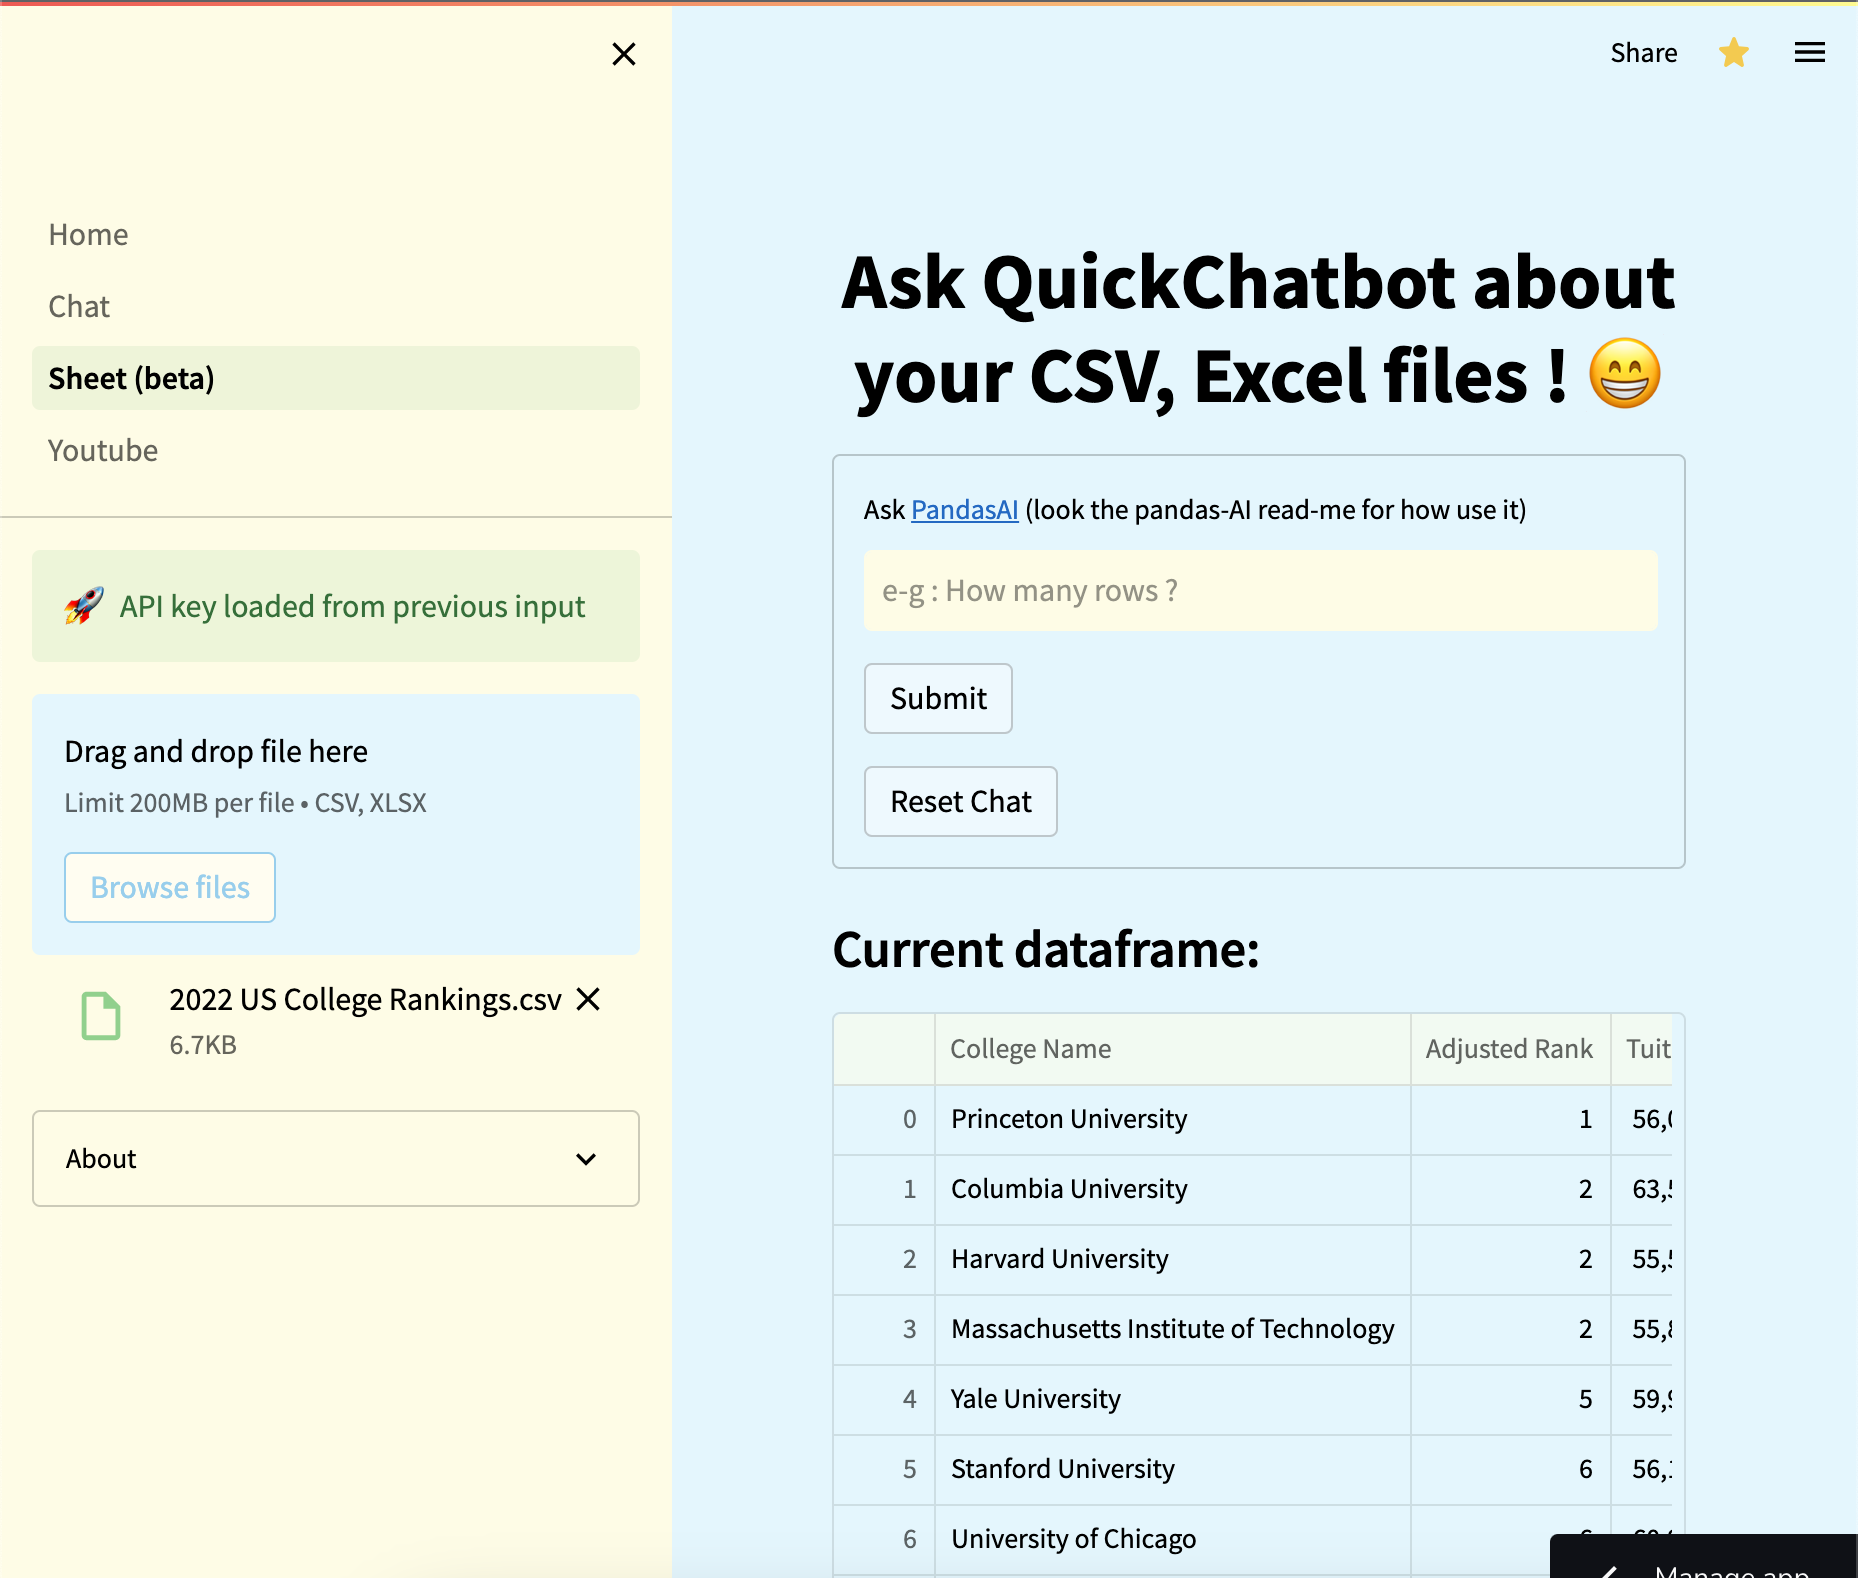The height and width of the screenshot is (1578, 1858).
Task: Click the Share button
Action: 1644,53
